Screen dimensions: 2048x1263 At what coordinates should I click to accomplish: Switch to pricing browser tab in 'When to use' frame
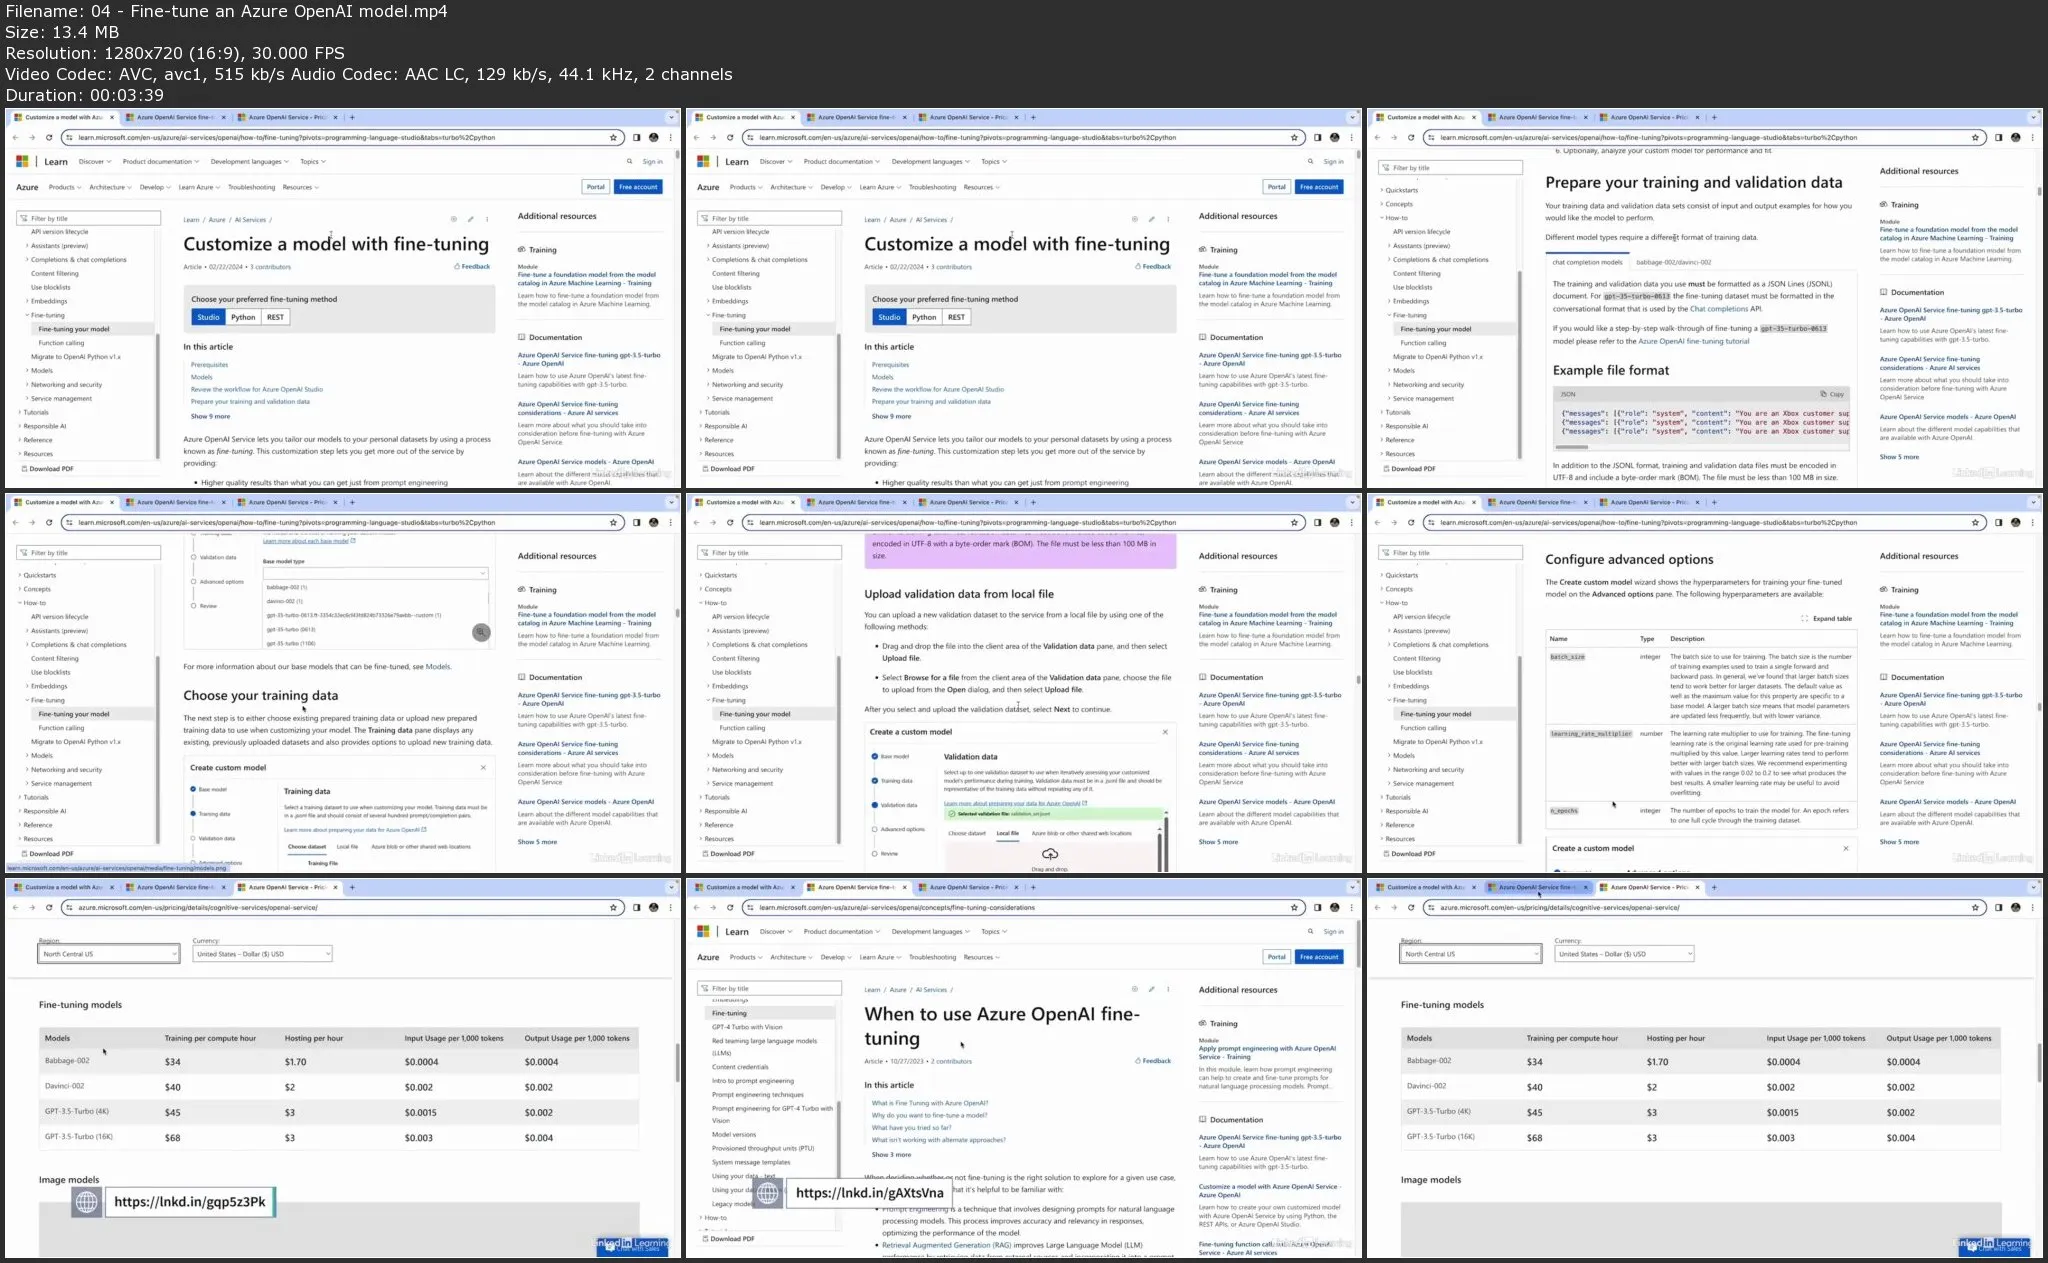point(966,887)
